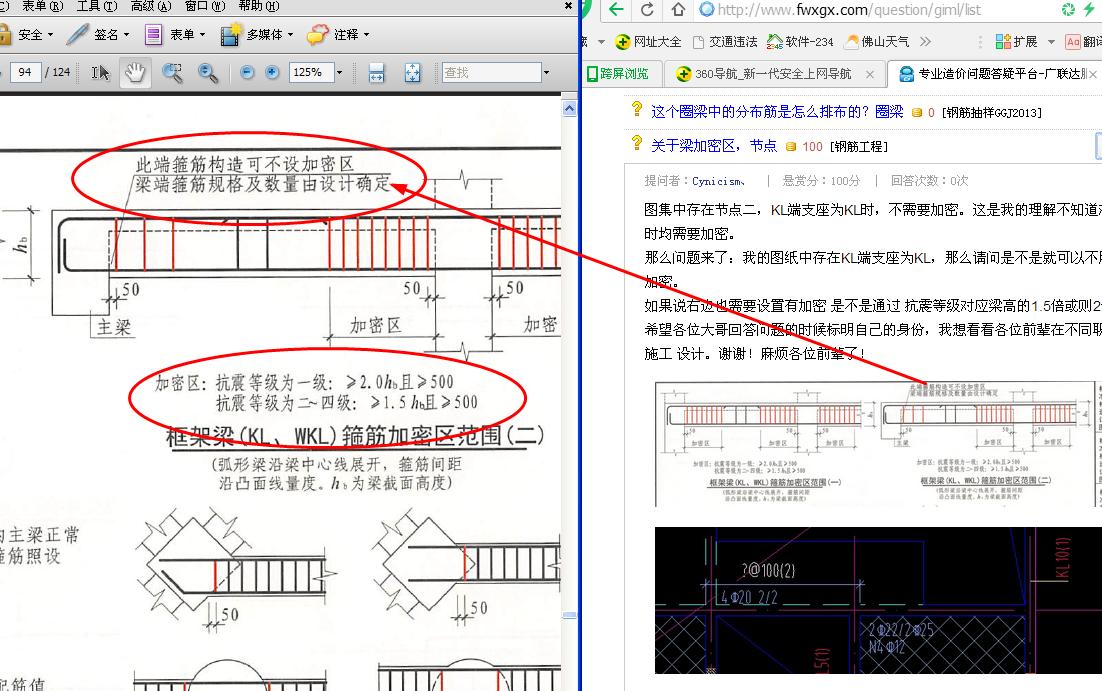Expand the 扩展 dropdown arrow
Screen dimensions: 1102x691
coord(1051,41)
